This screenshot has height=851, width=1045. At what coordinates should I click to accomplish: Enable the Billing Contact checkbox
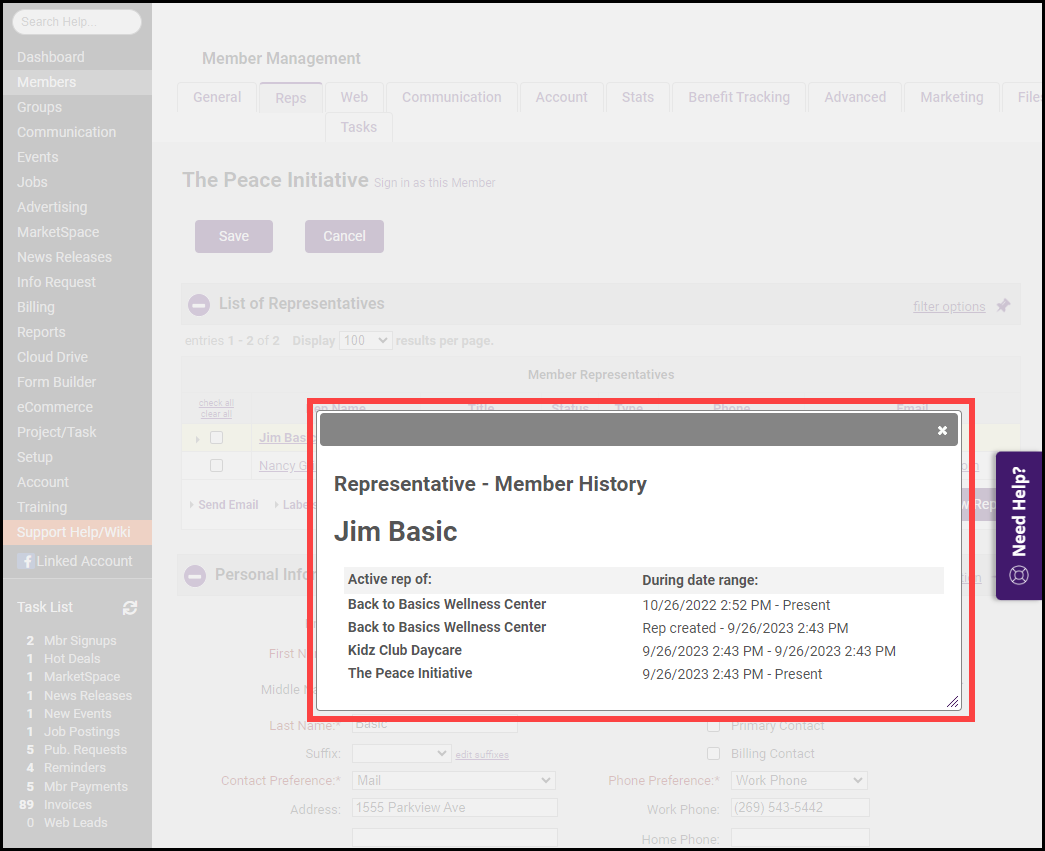(714, 753)
